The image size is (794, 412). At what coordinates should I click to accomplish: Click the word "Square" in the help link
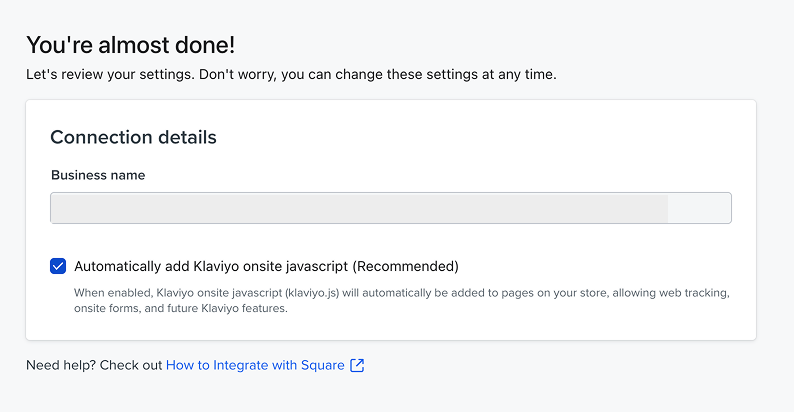coord(322,366)
